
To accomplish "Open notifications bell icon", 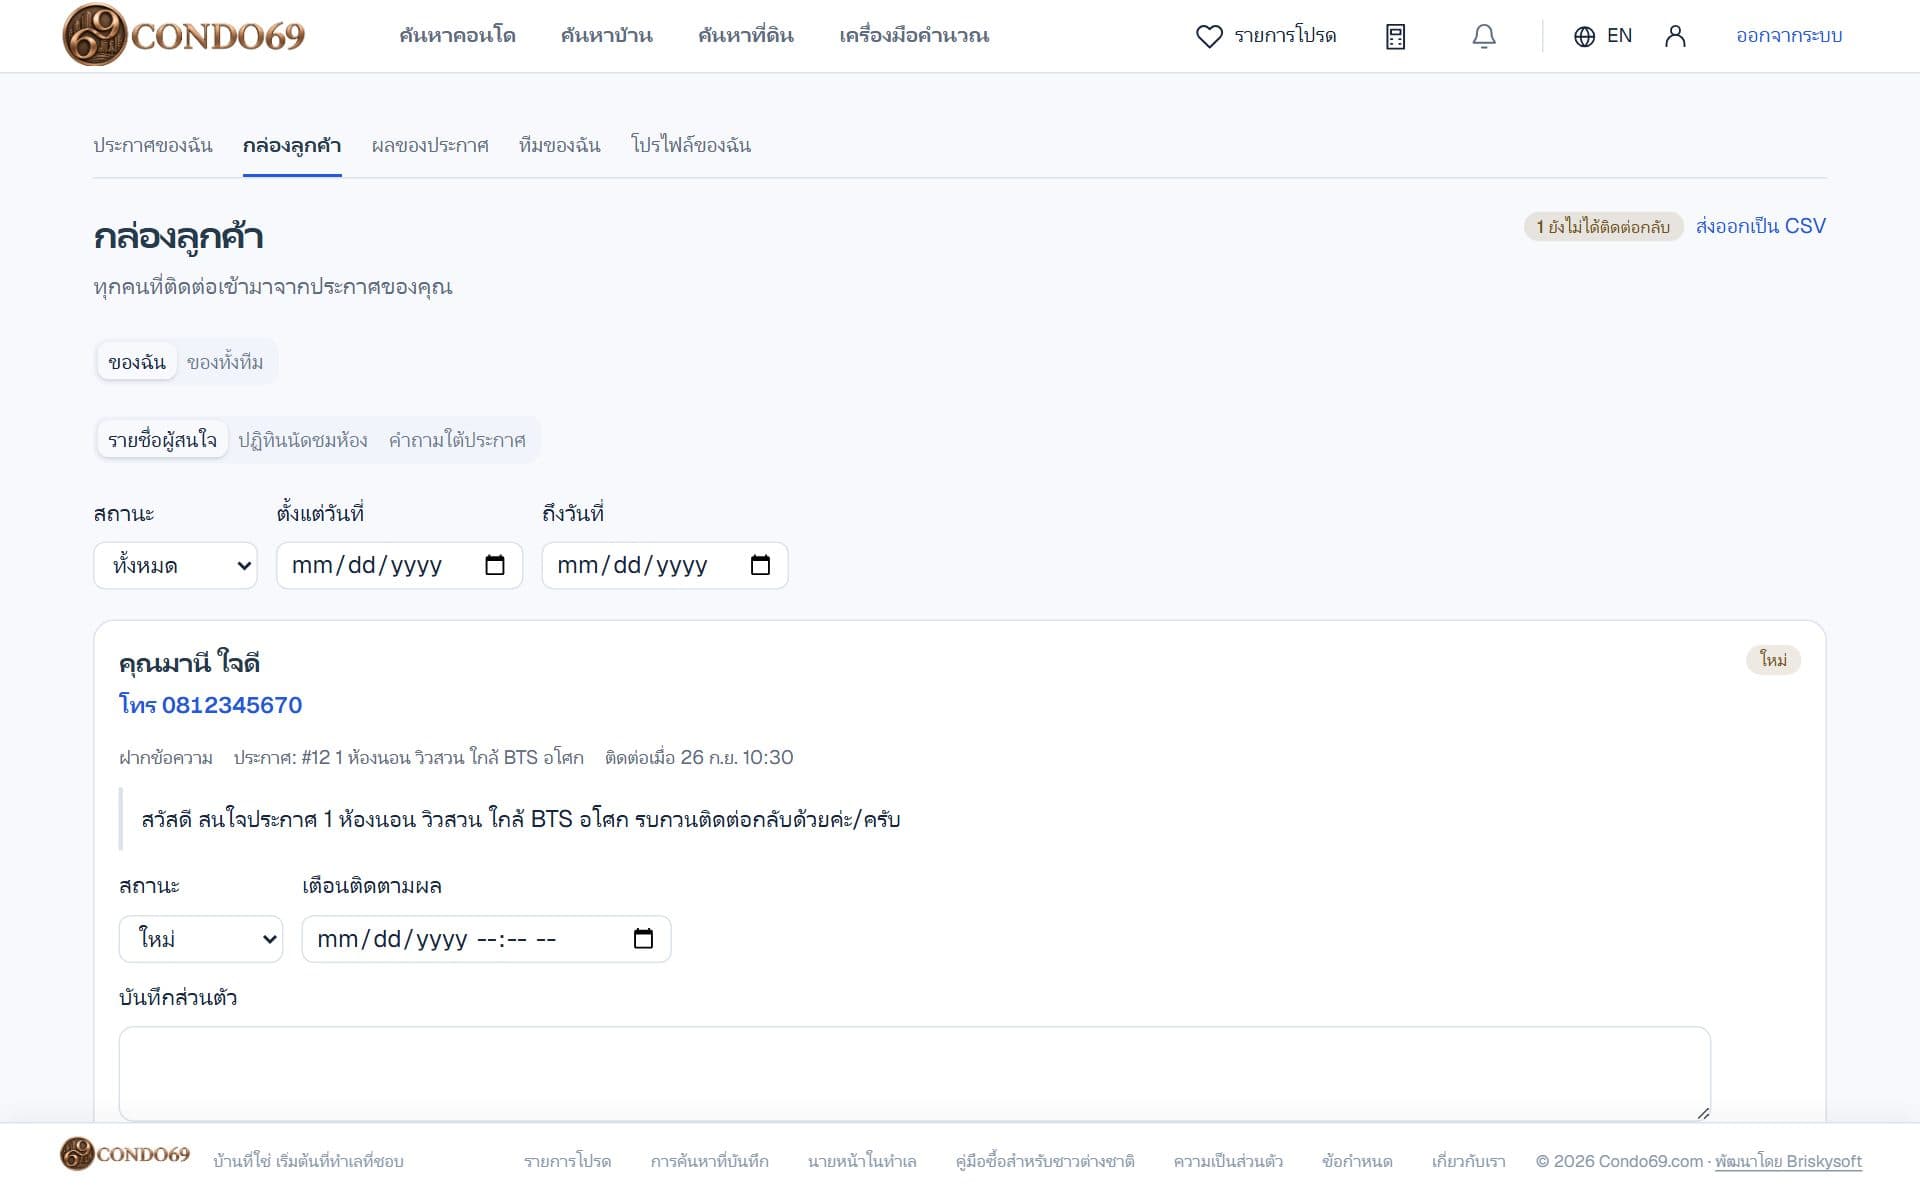I will (x=1484, y=36).
